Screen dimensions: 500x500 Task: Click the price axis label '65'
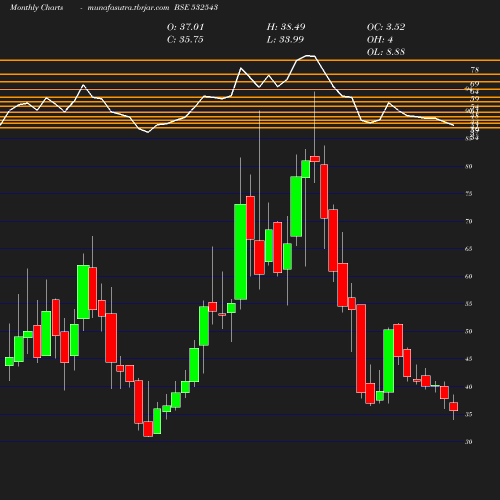pyautogui.click(x=469, y=249)
